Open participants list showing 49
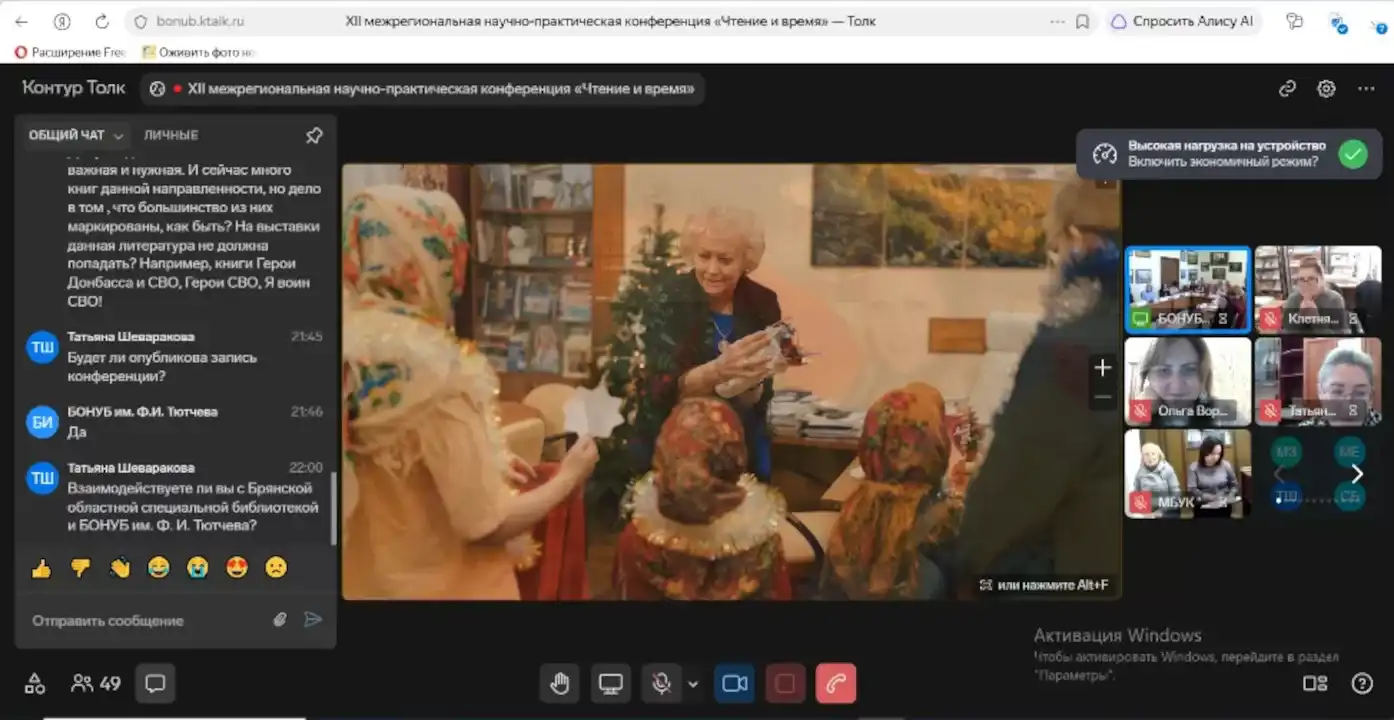Image resolution: width=1394 pixels, height=720 pixels. (96, 684)
